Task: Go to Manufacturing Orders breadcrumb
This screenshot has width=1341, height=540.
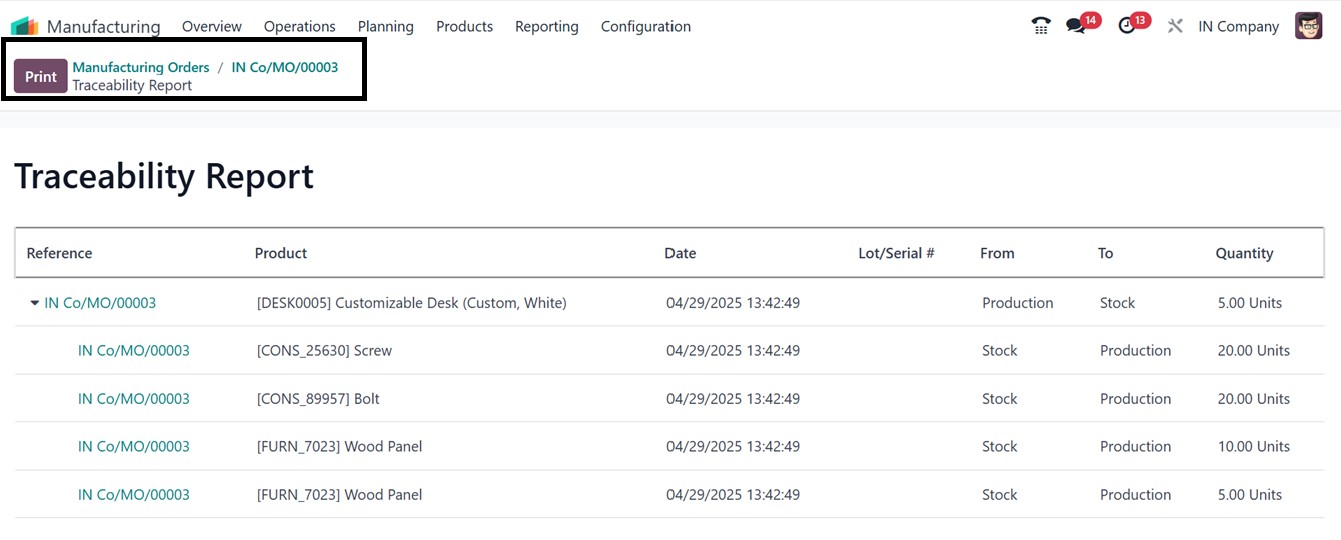Action: click(x=141, y=67)
